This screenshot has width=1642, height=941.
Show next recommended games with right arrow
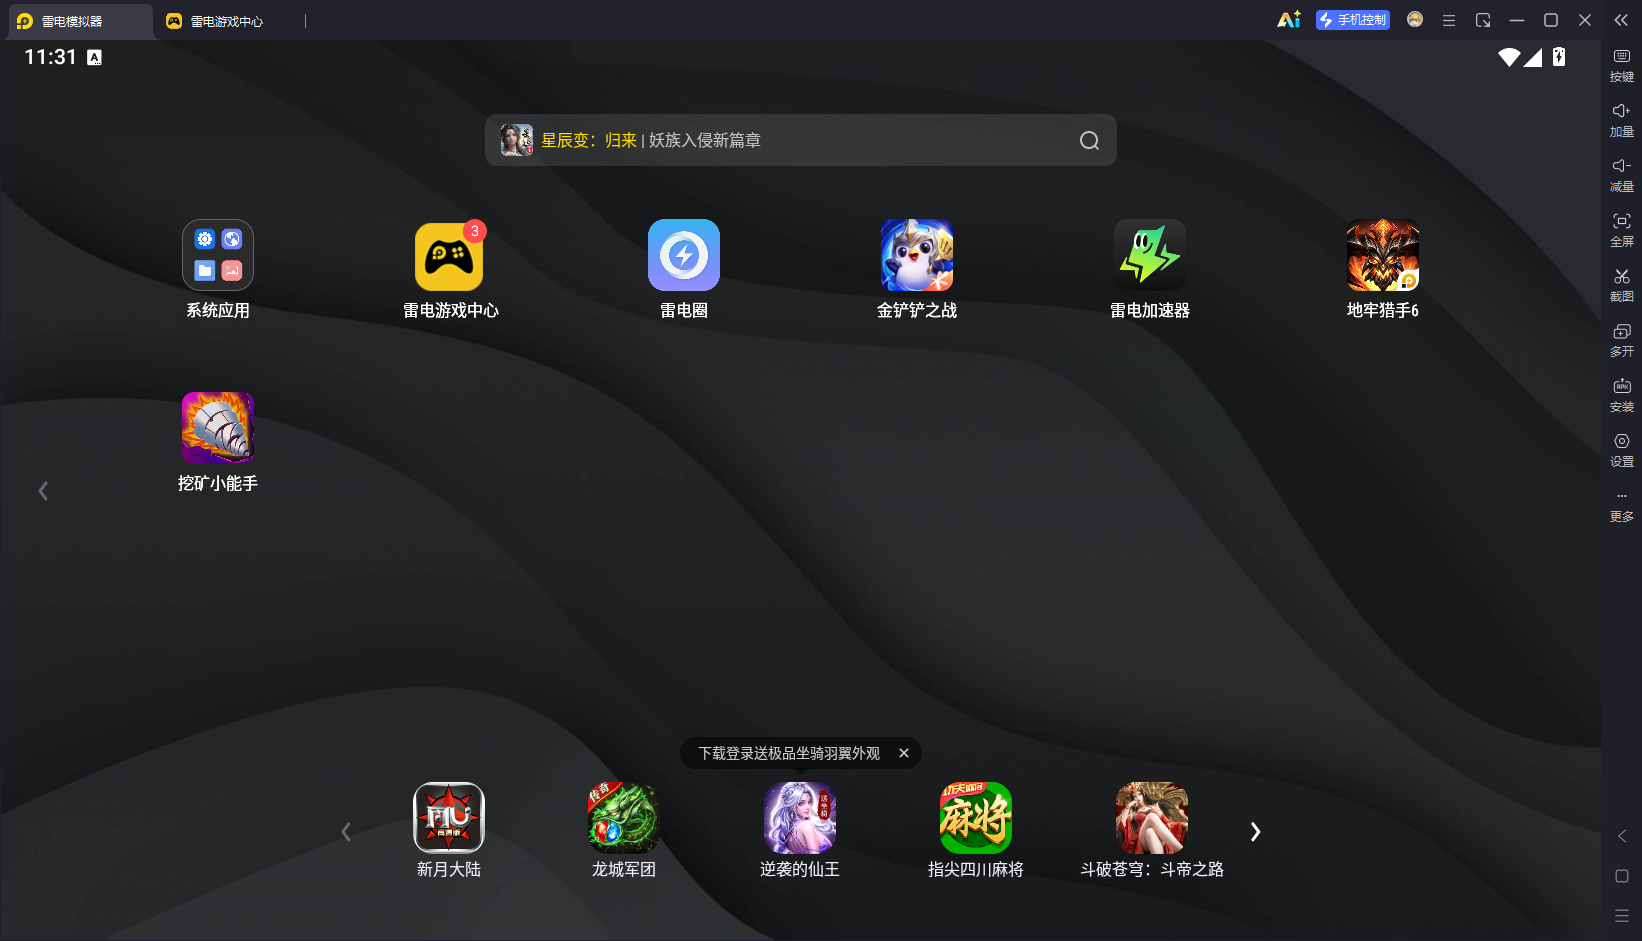coord(1255,832)
